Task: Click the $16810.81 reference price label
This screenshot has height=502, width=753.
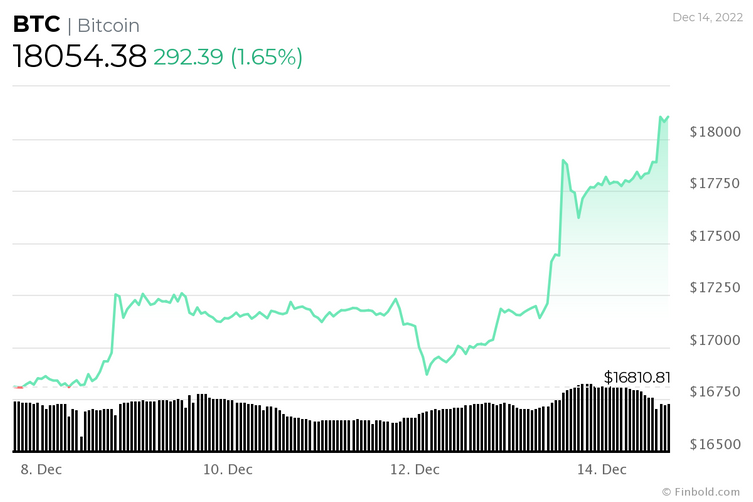Action: point(637,377)
